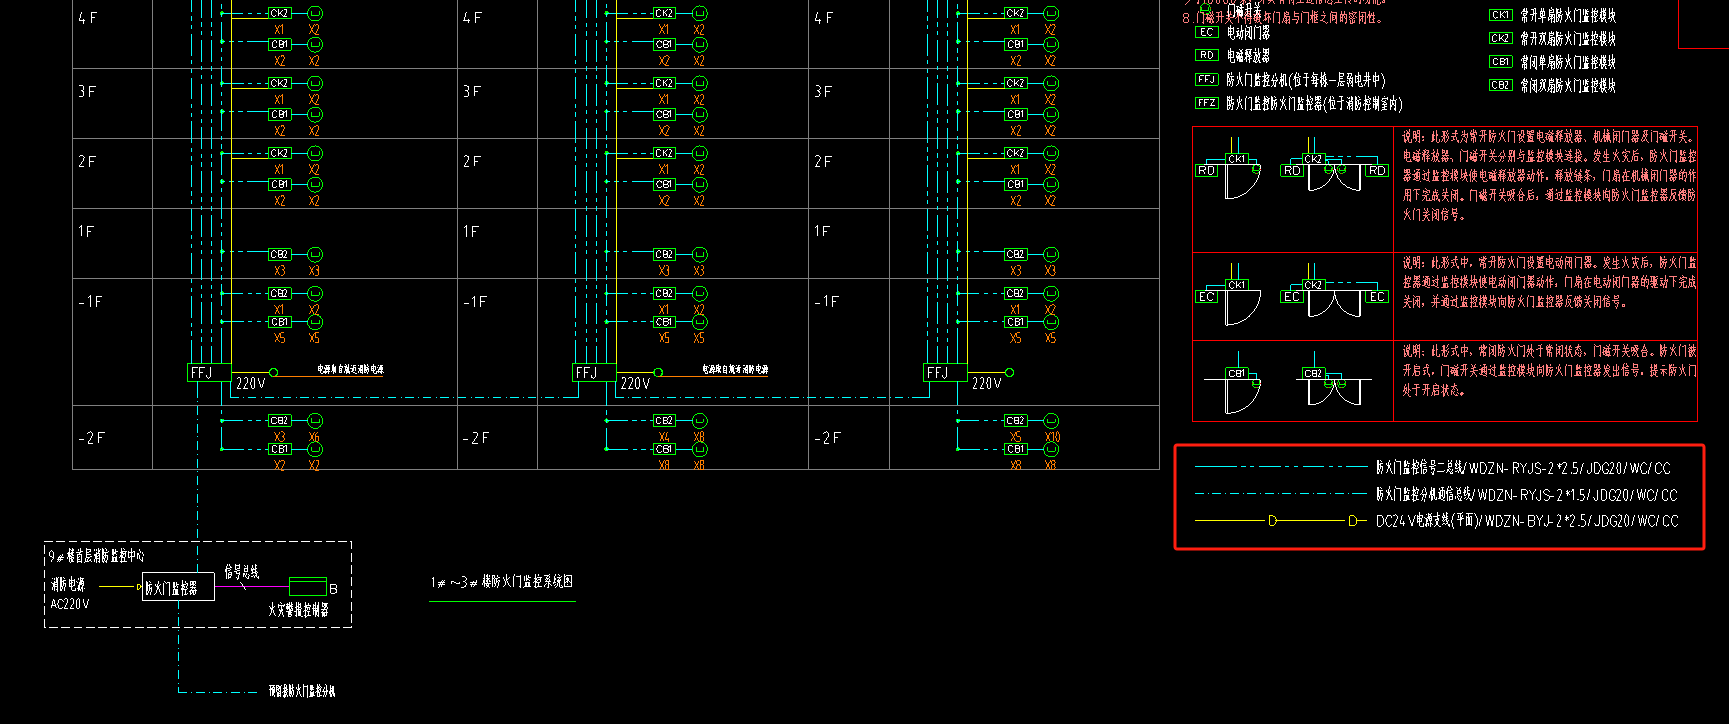
Task: Select the 说明 paragraph about 电磁释放器 and 机械闭门器
Action: click(x=1549, y=175)
